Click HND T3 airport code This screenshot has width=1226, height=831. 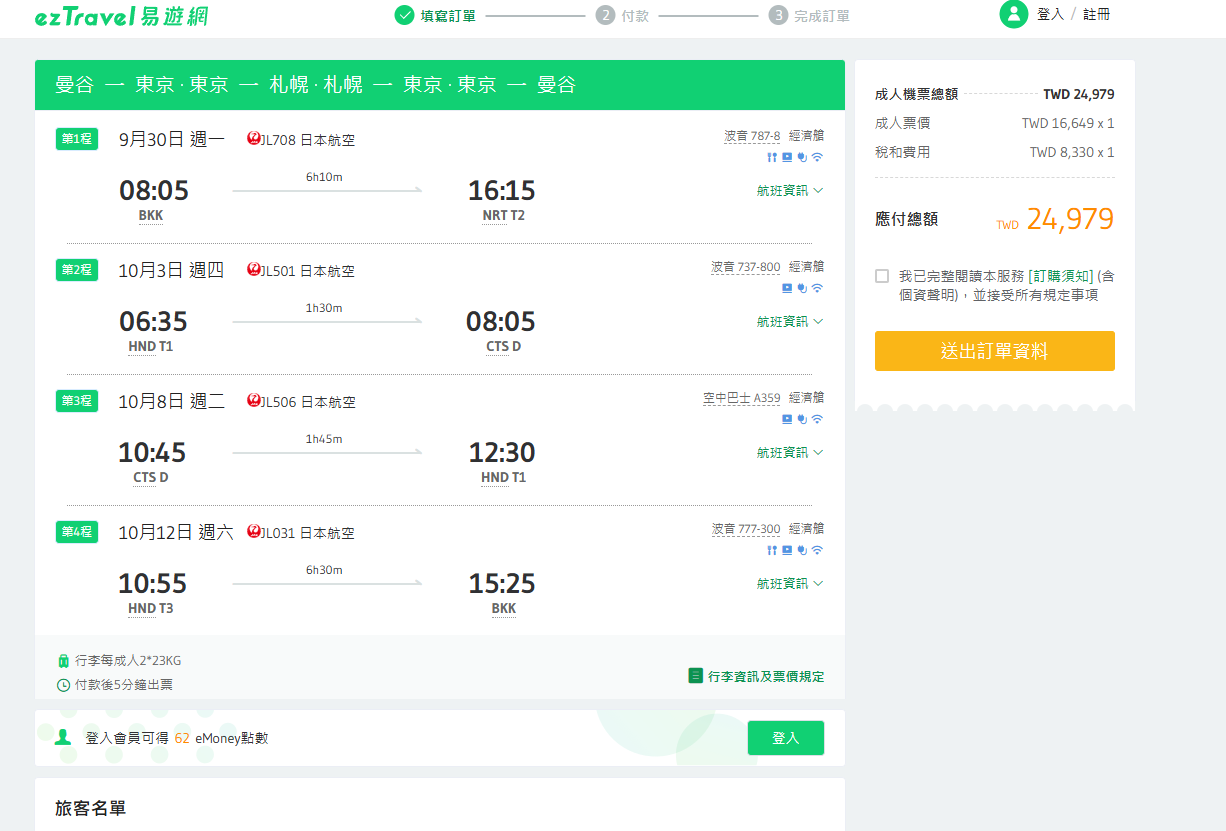pyautogui.click(x=151, y=608)
